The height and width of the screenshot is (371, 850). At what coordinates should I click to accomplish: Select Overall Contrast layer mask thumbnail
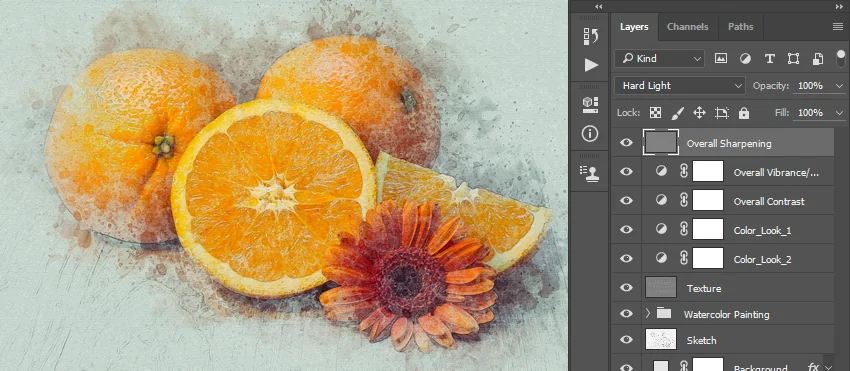pos(708,200)
